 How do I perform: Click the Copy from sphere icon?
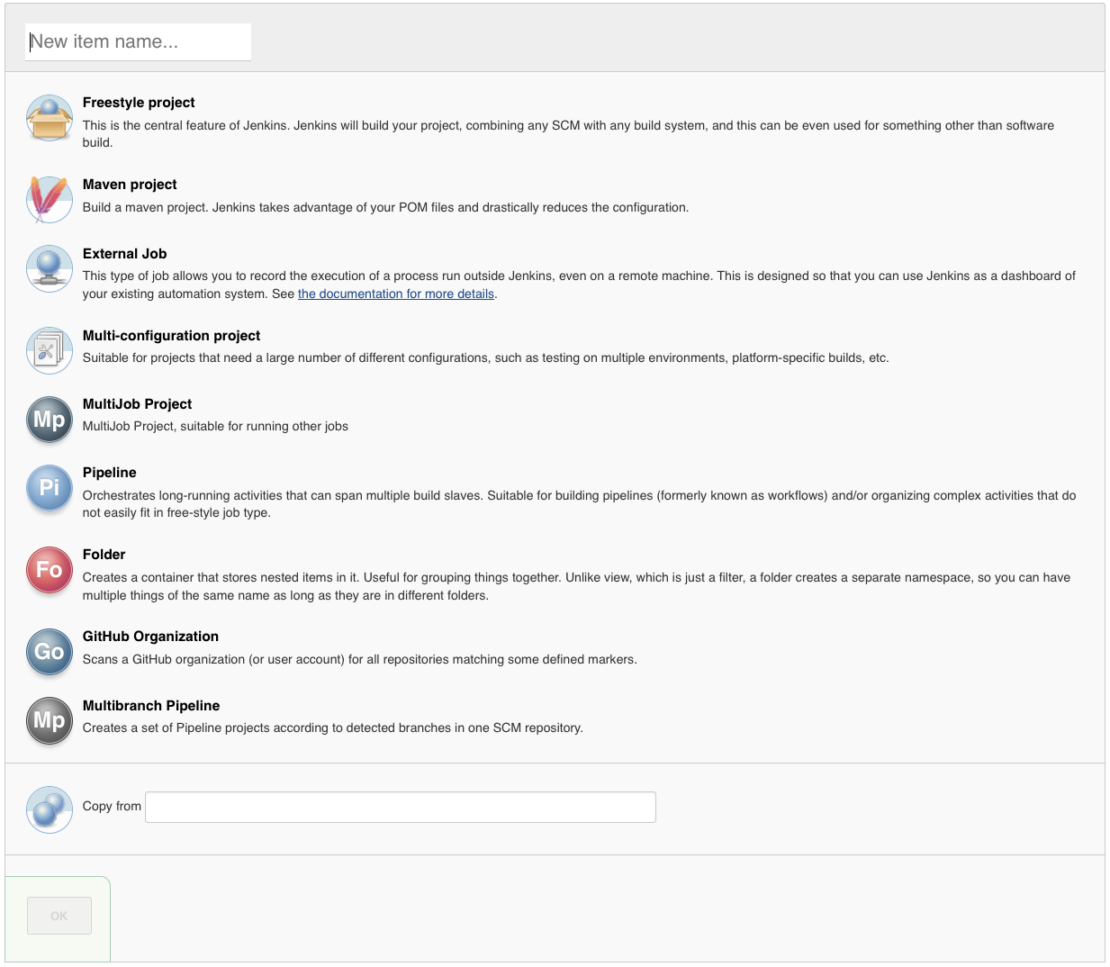click(x=49, y=807)
